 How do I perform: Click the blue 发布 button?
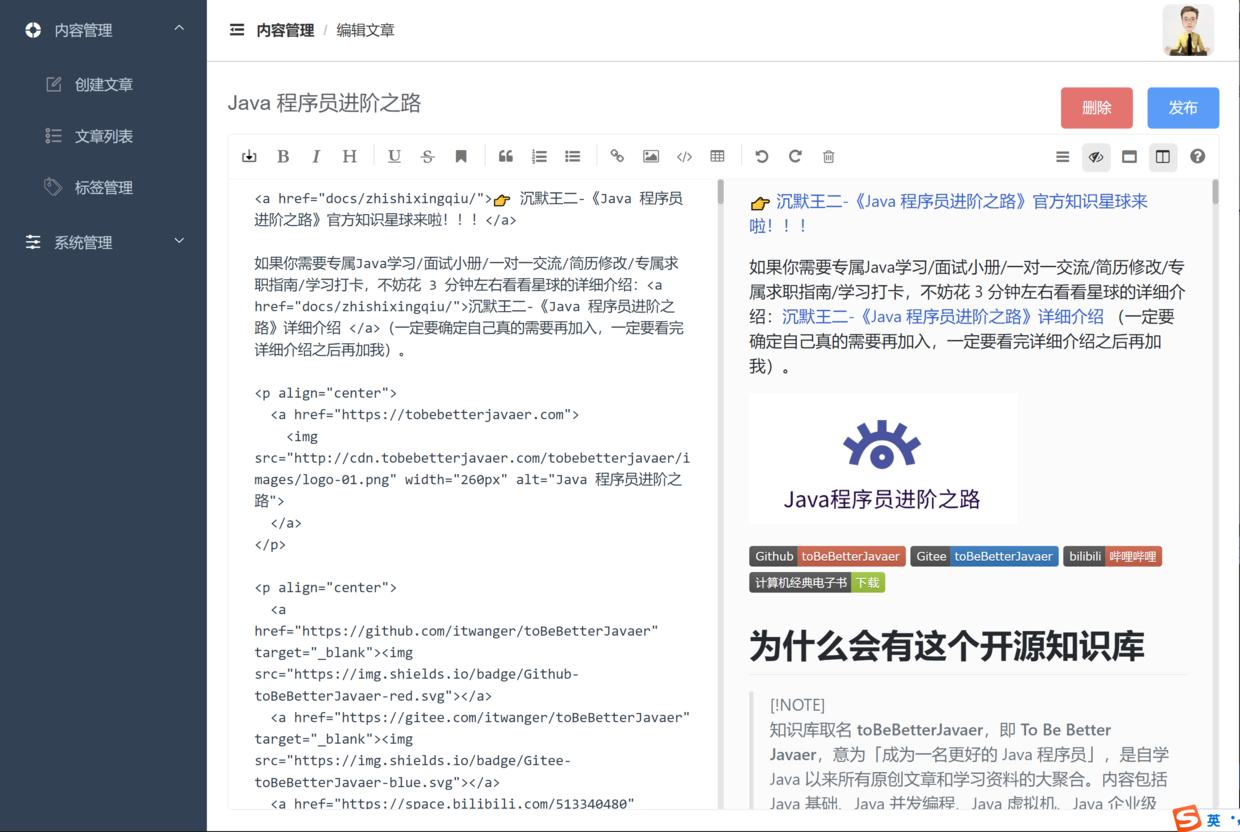pyautogui.click(x=1182, y=108)
